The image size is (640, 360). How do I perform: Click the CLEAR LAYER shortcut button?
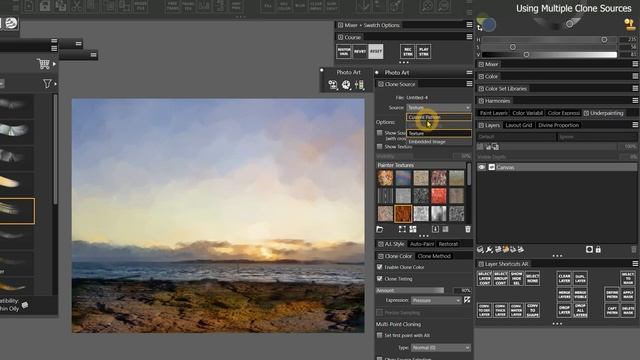point(564,278)
